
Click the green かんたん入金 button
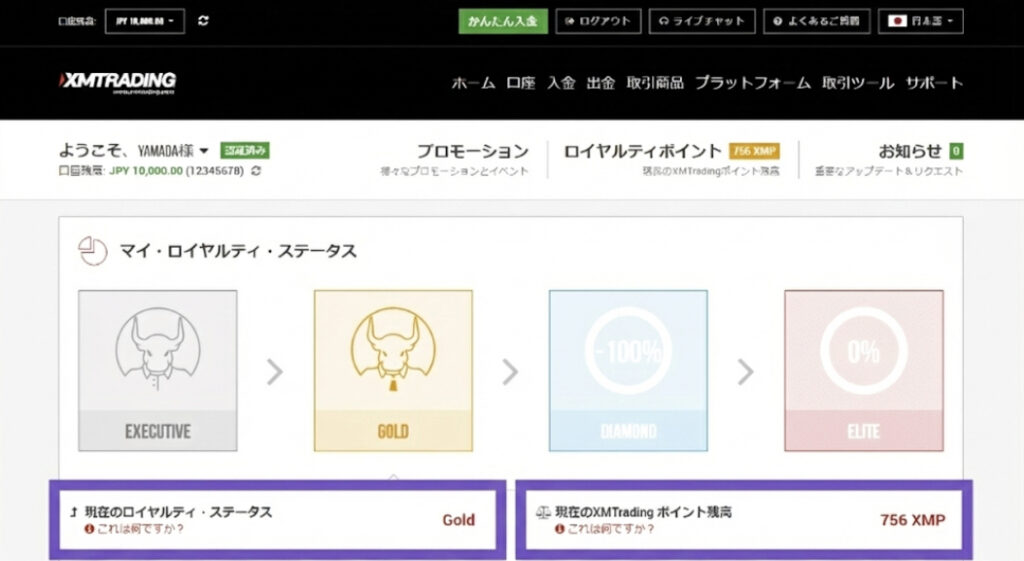coord(503,21)
